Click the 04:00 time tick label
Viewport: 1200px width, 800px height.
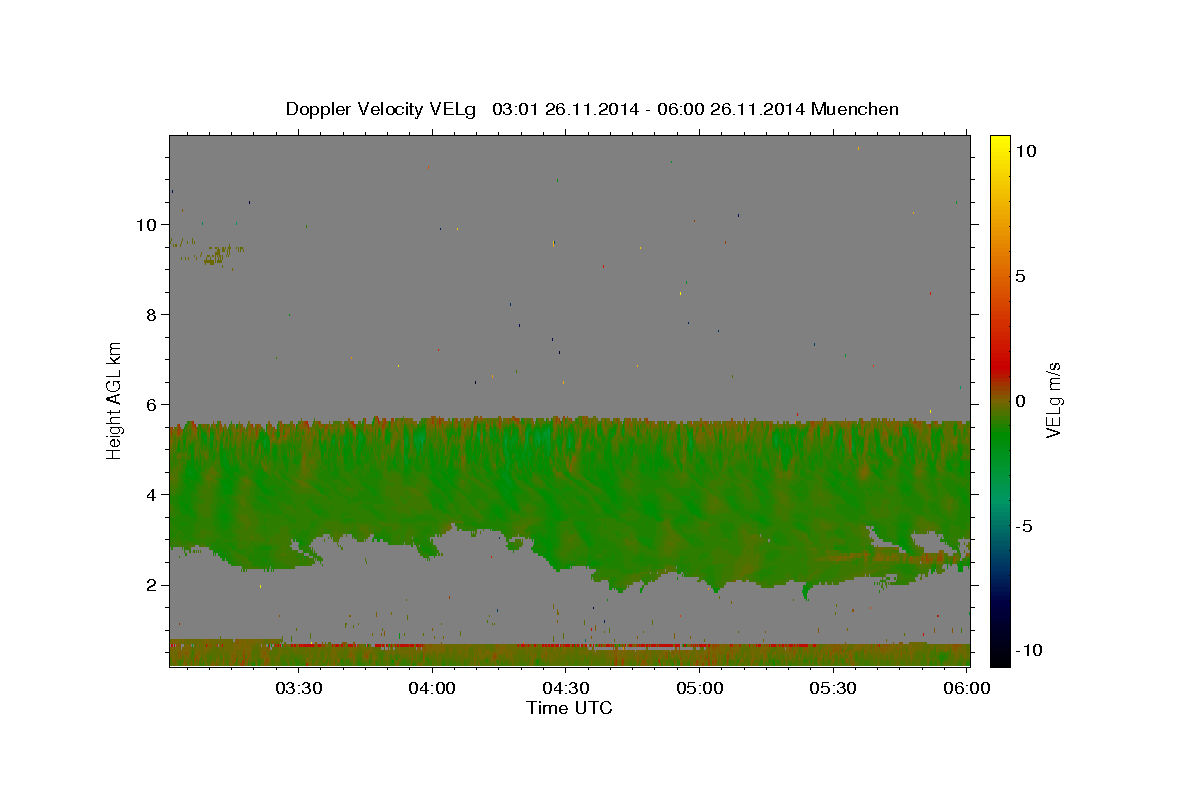pyautogui.click(x=432, y=688)
